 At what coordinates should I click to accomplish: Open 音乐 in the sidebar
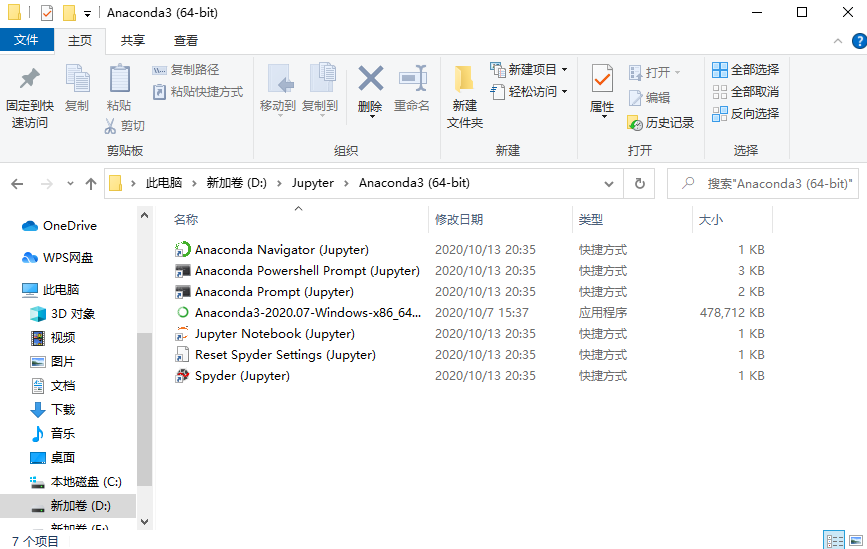(52, 433)
